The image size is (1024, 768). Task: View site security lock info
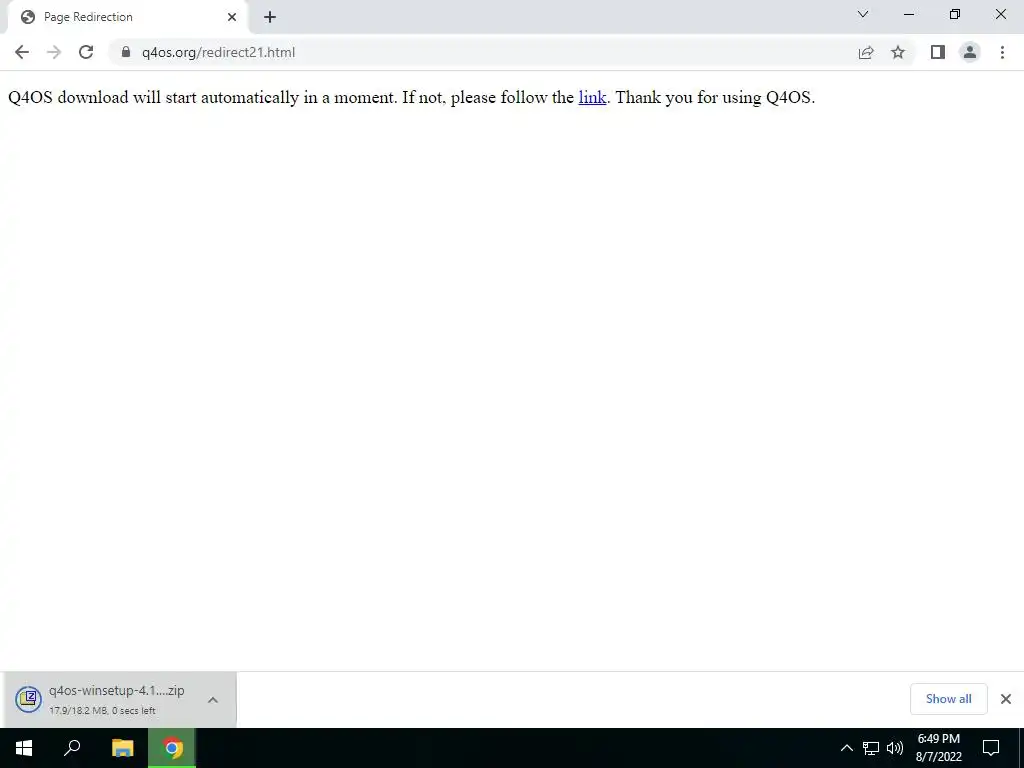click(x=126, y=52)
